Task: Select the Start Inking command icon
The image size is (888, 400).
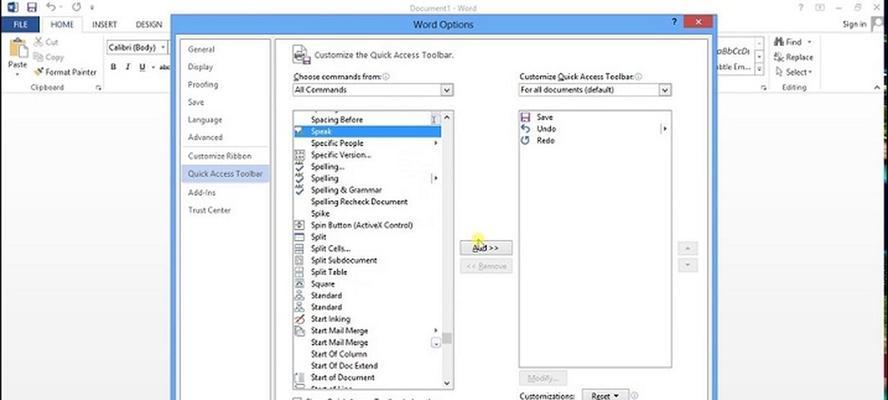Action: point(299,319)
